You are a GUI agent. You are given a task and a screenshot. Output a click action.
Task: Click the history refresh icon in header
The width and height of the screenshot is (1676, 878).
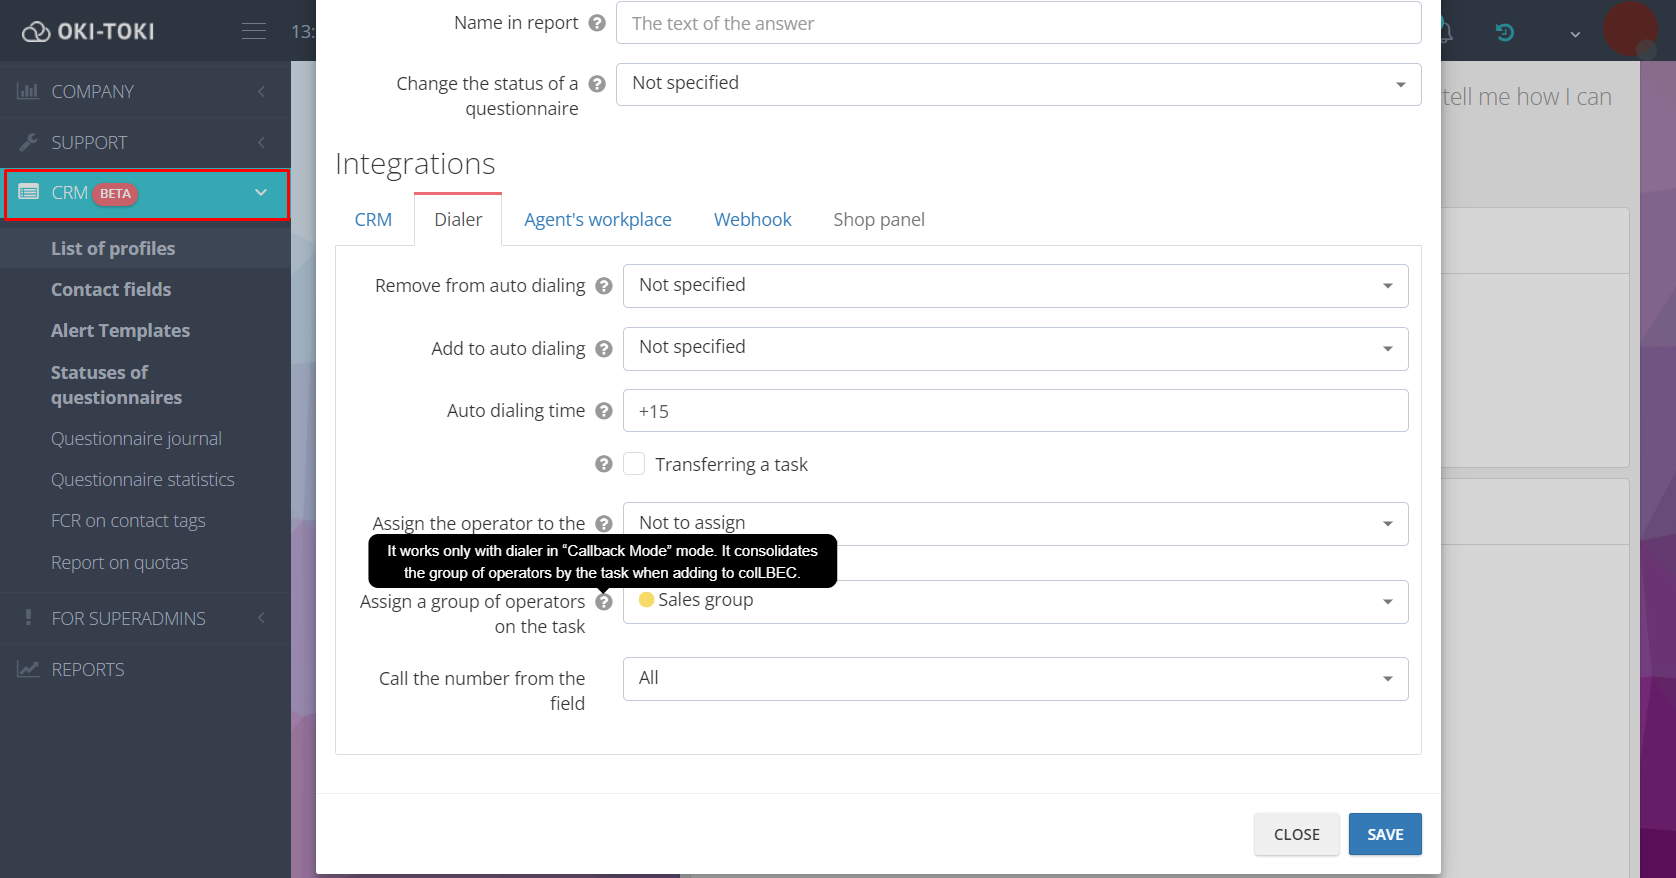coord(1504,33)
